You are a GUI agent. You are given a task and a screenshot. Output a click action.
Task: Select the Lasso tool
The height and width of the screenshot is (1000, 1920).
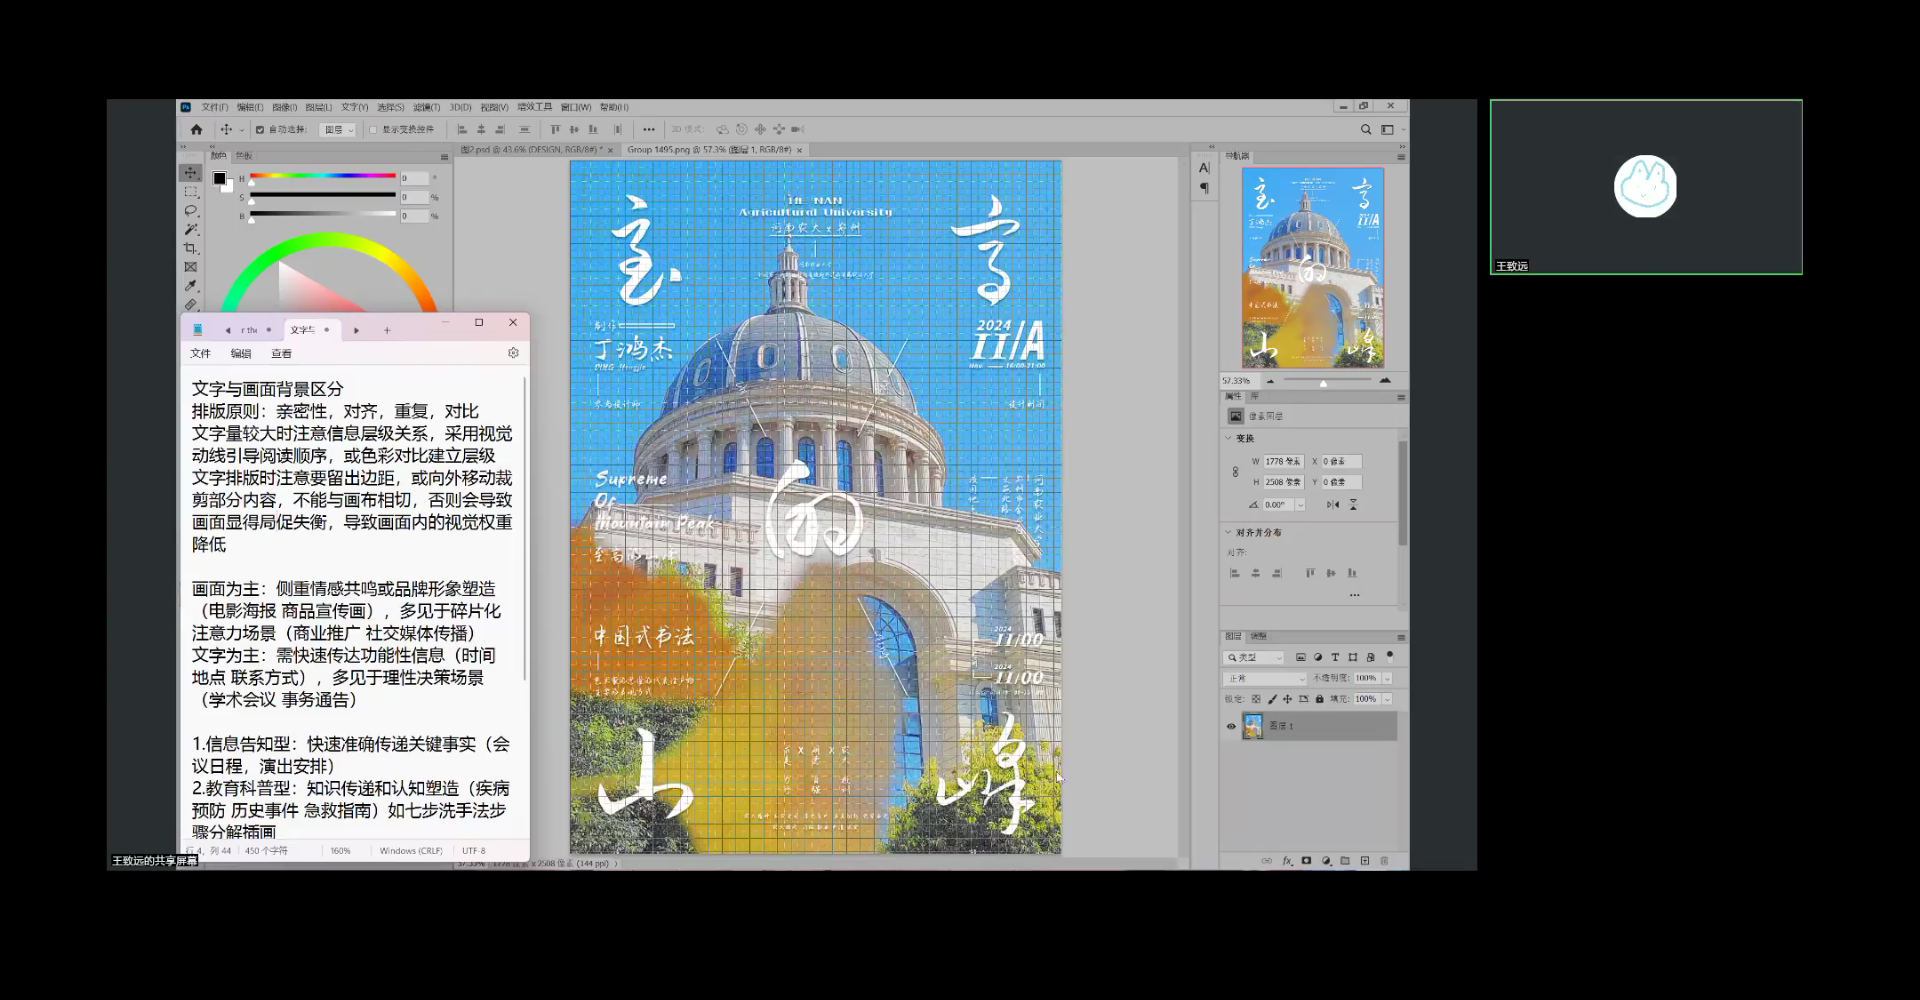(190, 211)
